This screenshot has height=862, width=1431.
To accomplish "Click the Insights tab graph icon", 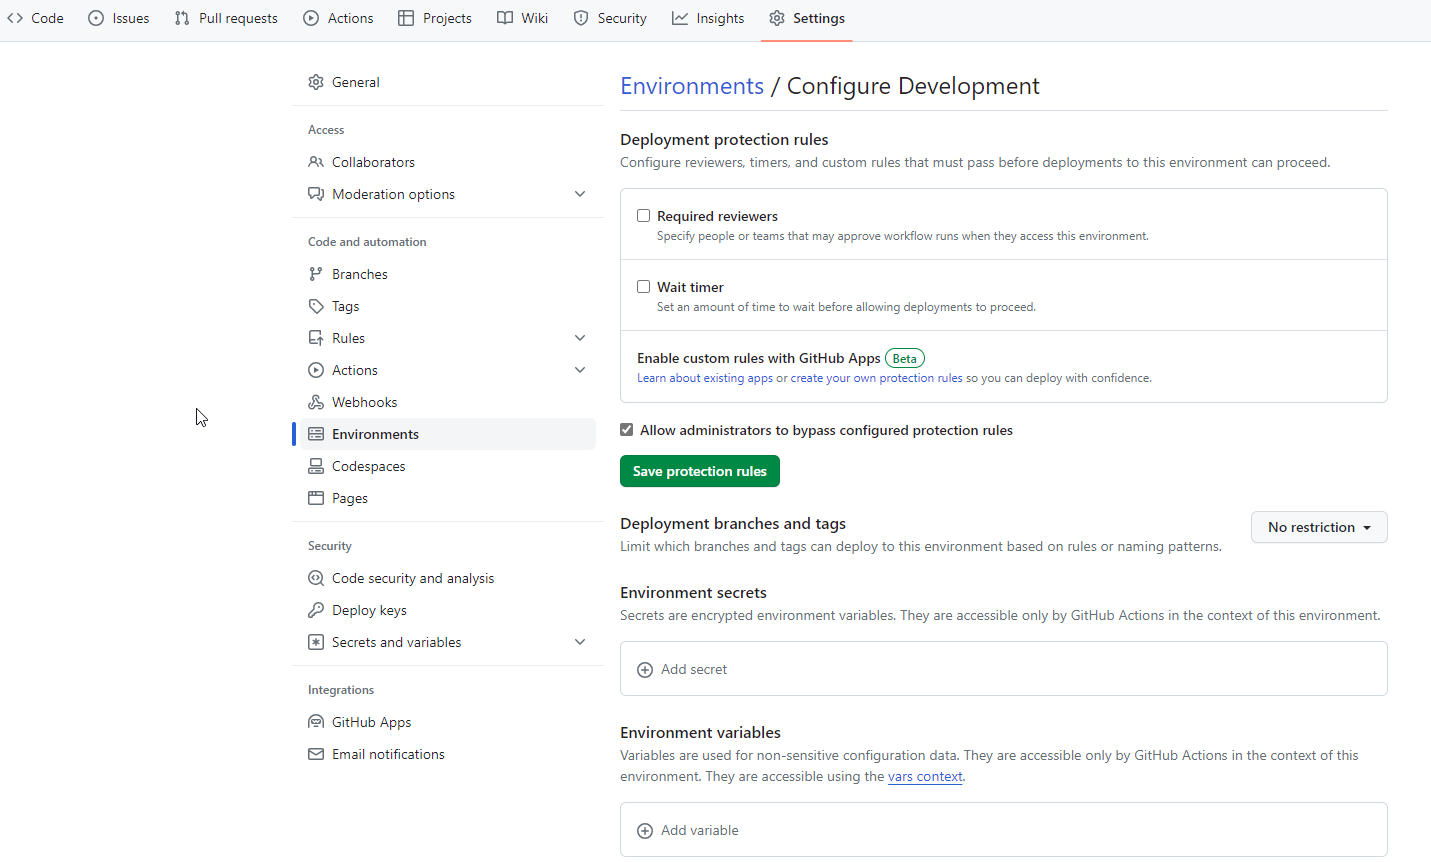I will pos(680,18).
